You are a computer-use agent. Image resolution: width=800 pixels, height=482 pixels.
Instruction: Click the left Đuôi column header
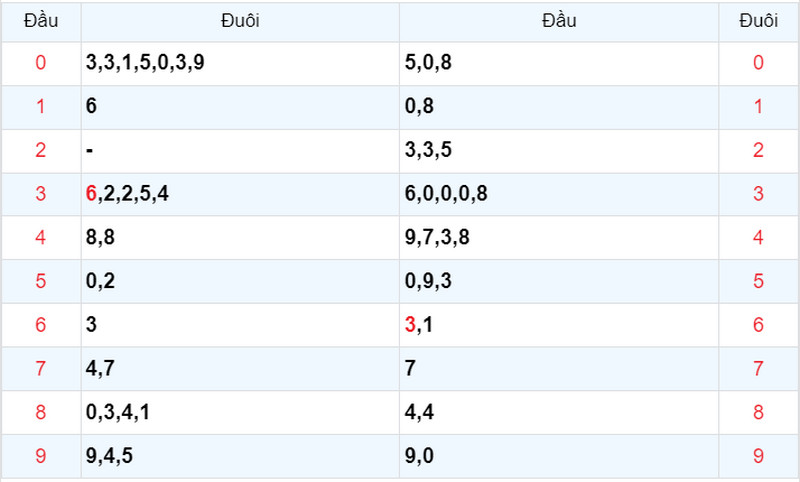(x=240, y=21)
